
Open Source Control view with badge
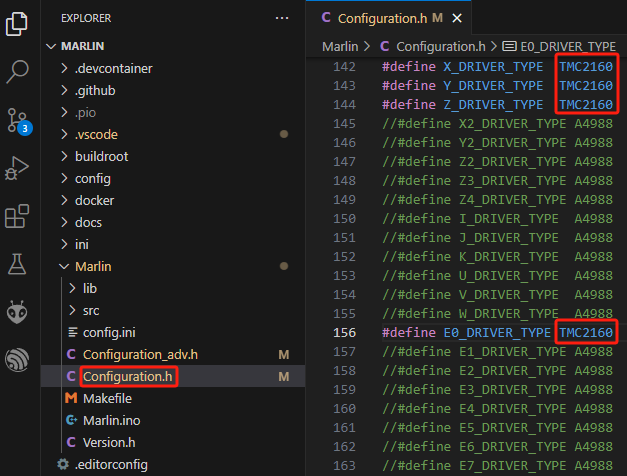[x=18, y=120]
